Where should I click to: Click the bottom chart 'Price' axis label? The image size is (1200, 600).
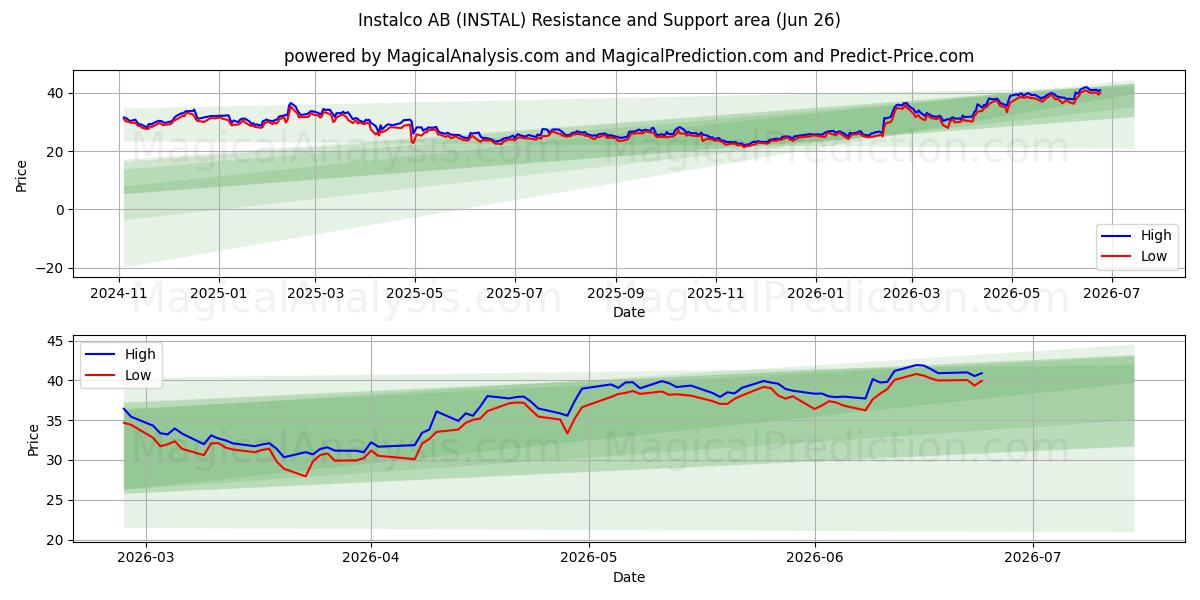click(x=34, y=440)
